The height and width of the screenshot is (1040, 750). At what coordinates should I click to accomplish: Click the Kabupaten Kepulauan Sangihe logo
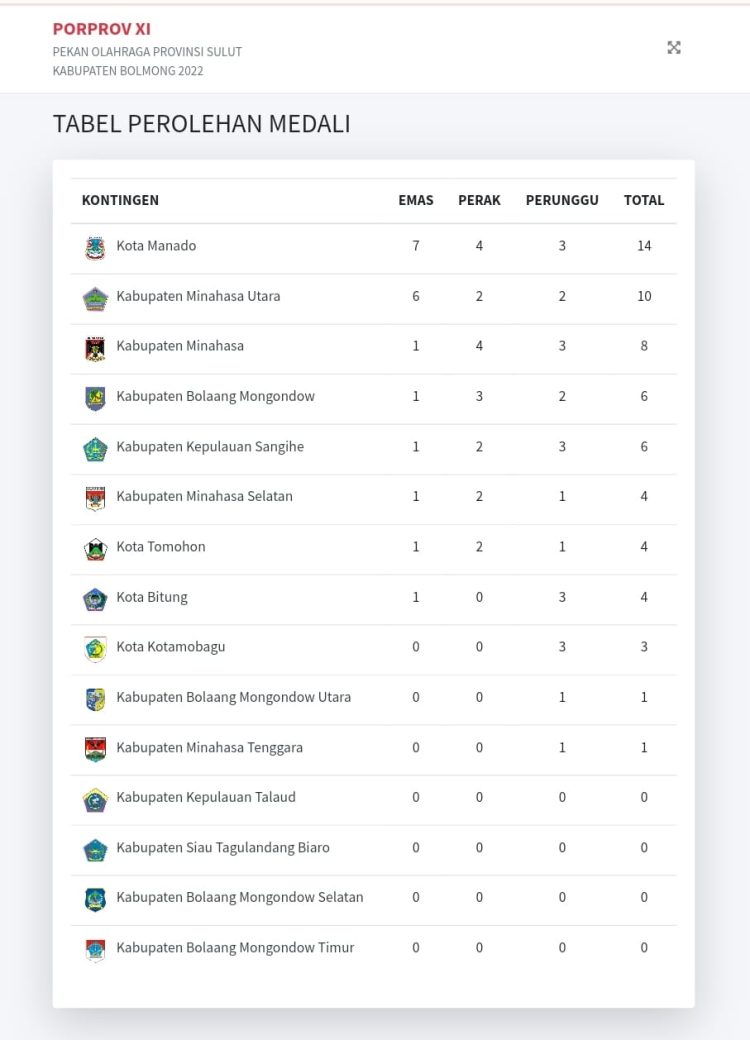(x=95, y=448)
